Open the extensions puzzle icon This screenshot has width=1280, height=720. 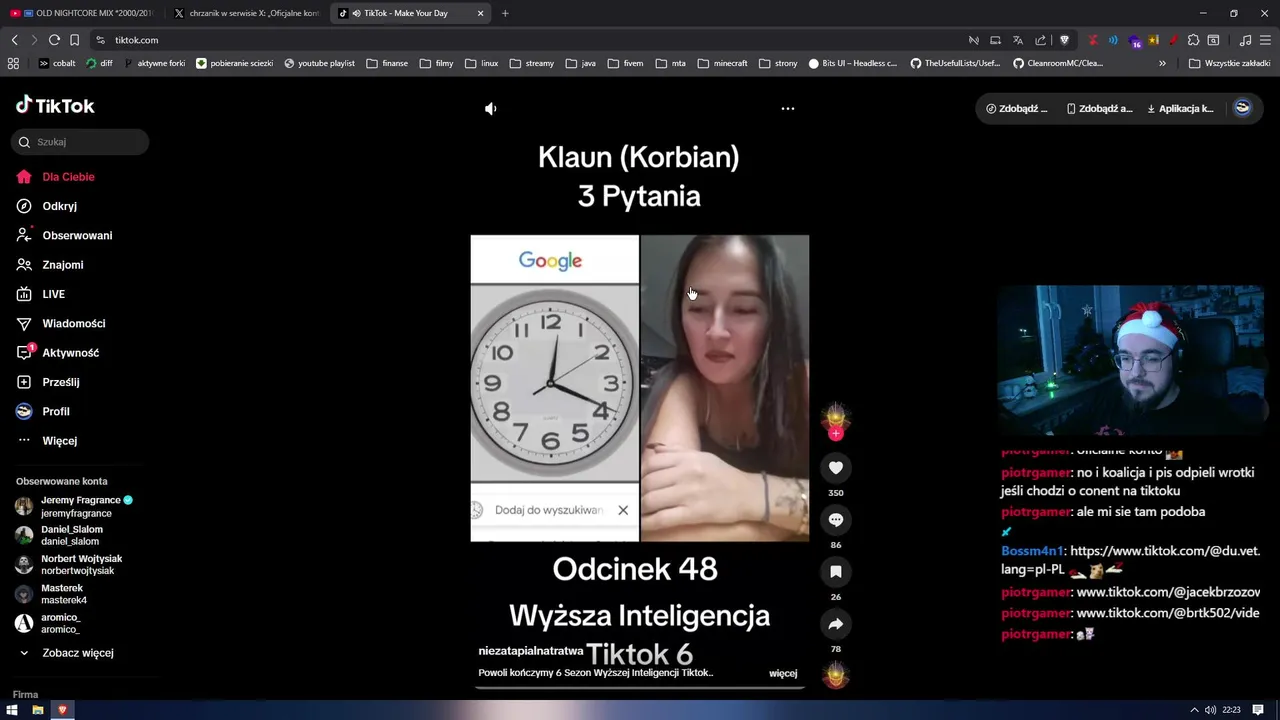[x=1193, y=40]
